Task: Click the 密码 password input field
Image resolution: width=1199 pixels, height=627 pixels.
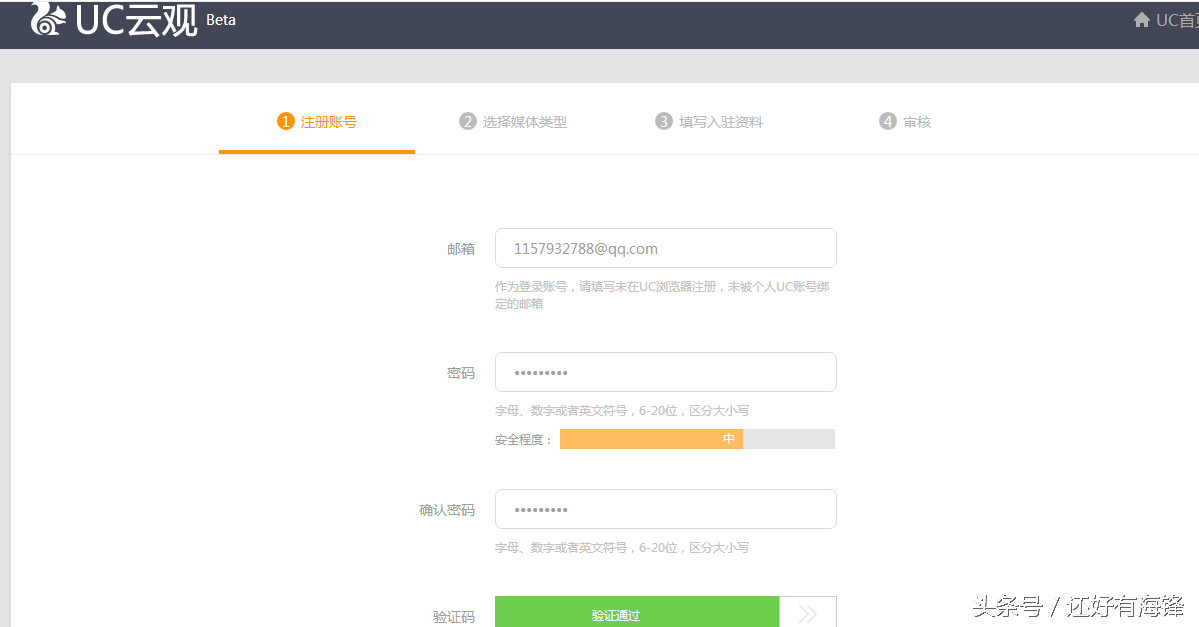Action: 665,371
